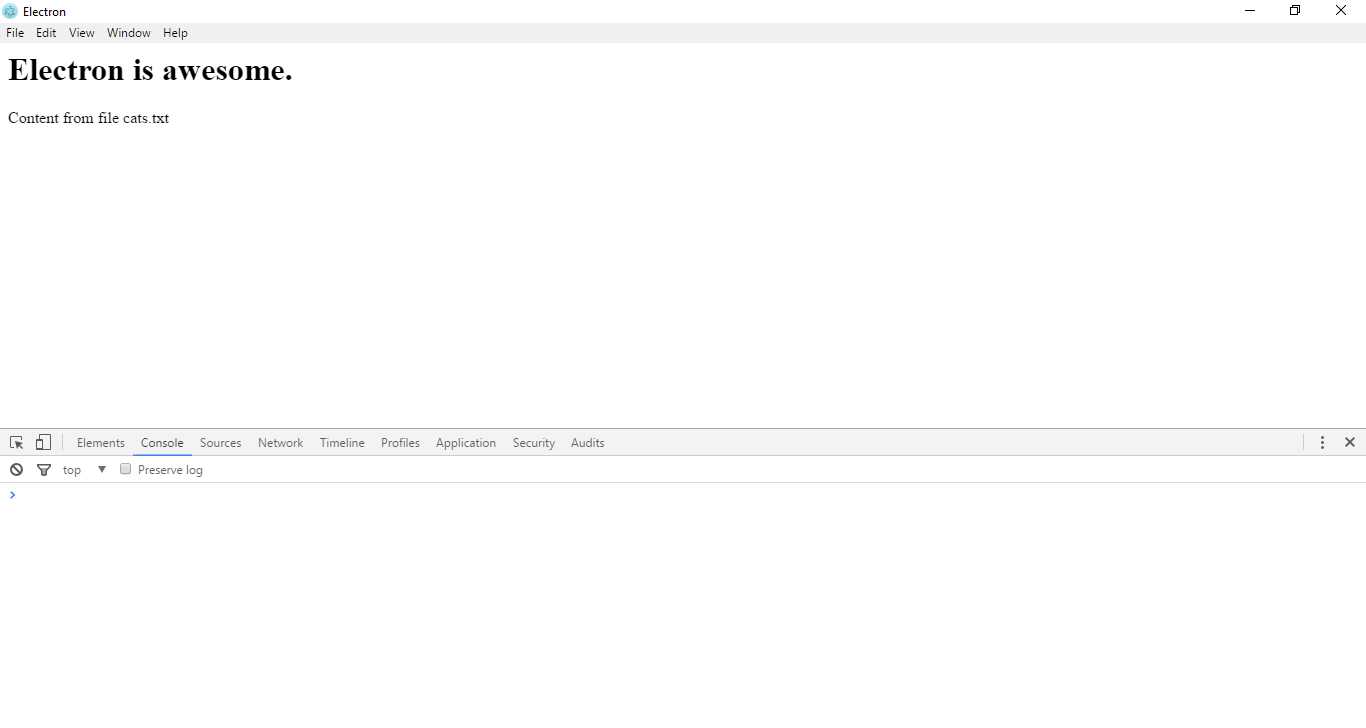The width and height of the screenshot is (1366, 728).
Task: Close the Electron window
Action: click(x=1341, y=11)
